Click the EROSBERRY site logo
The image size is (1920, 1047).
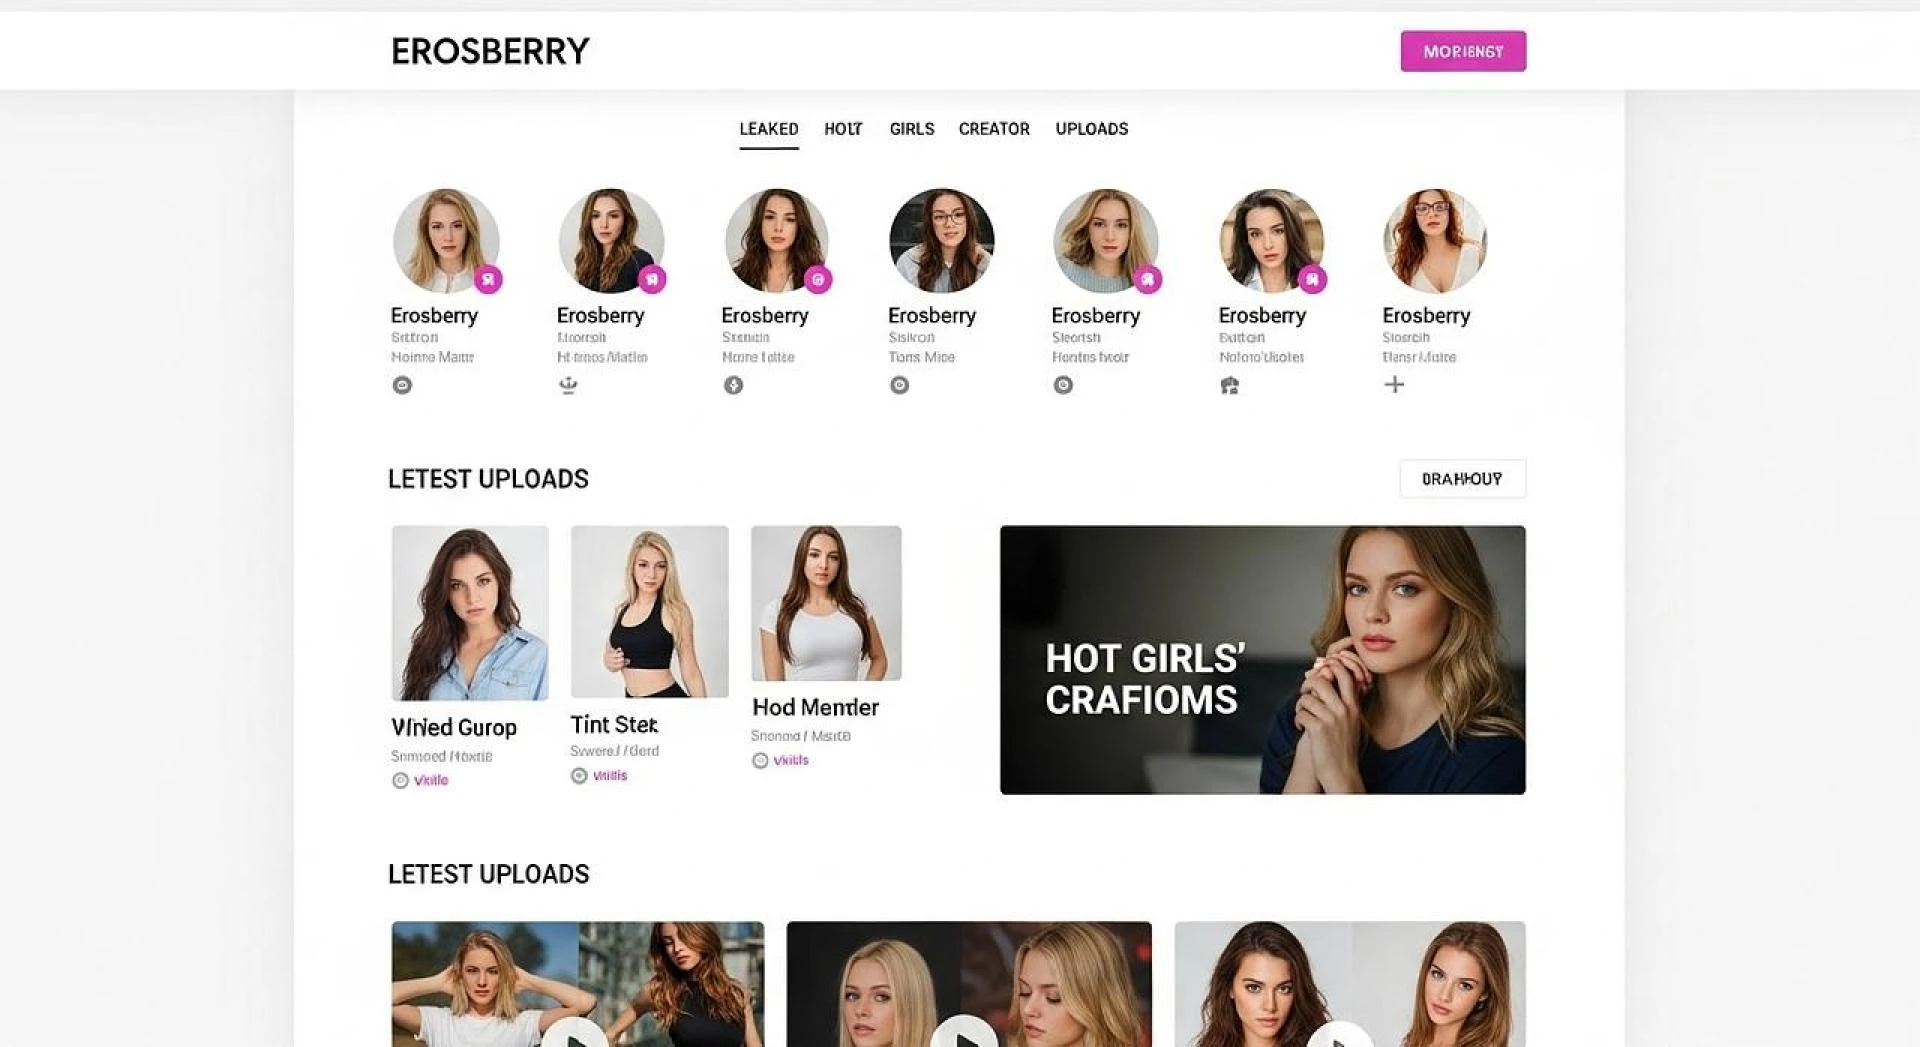(490, 51)
